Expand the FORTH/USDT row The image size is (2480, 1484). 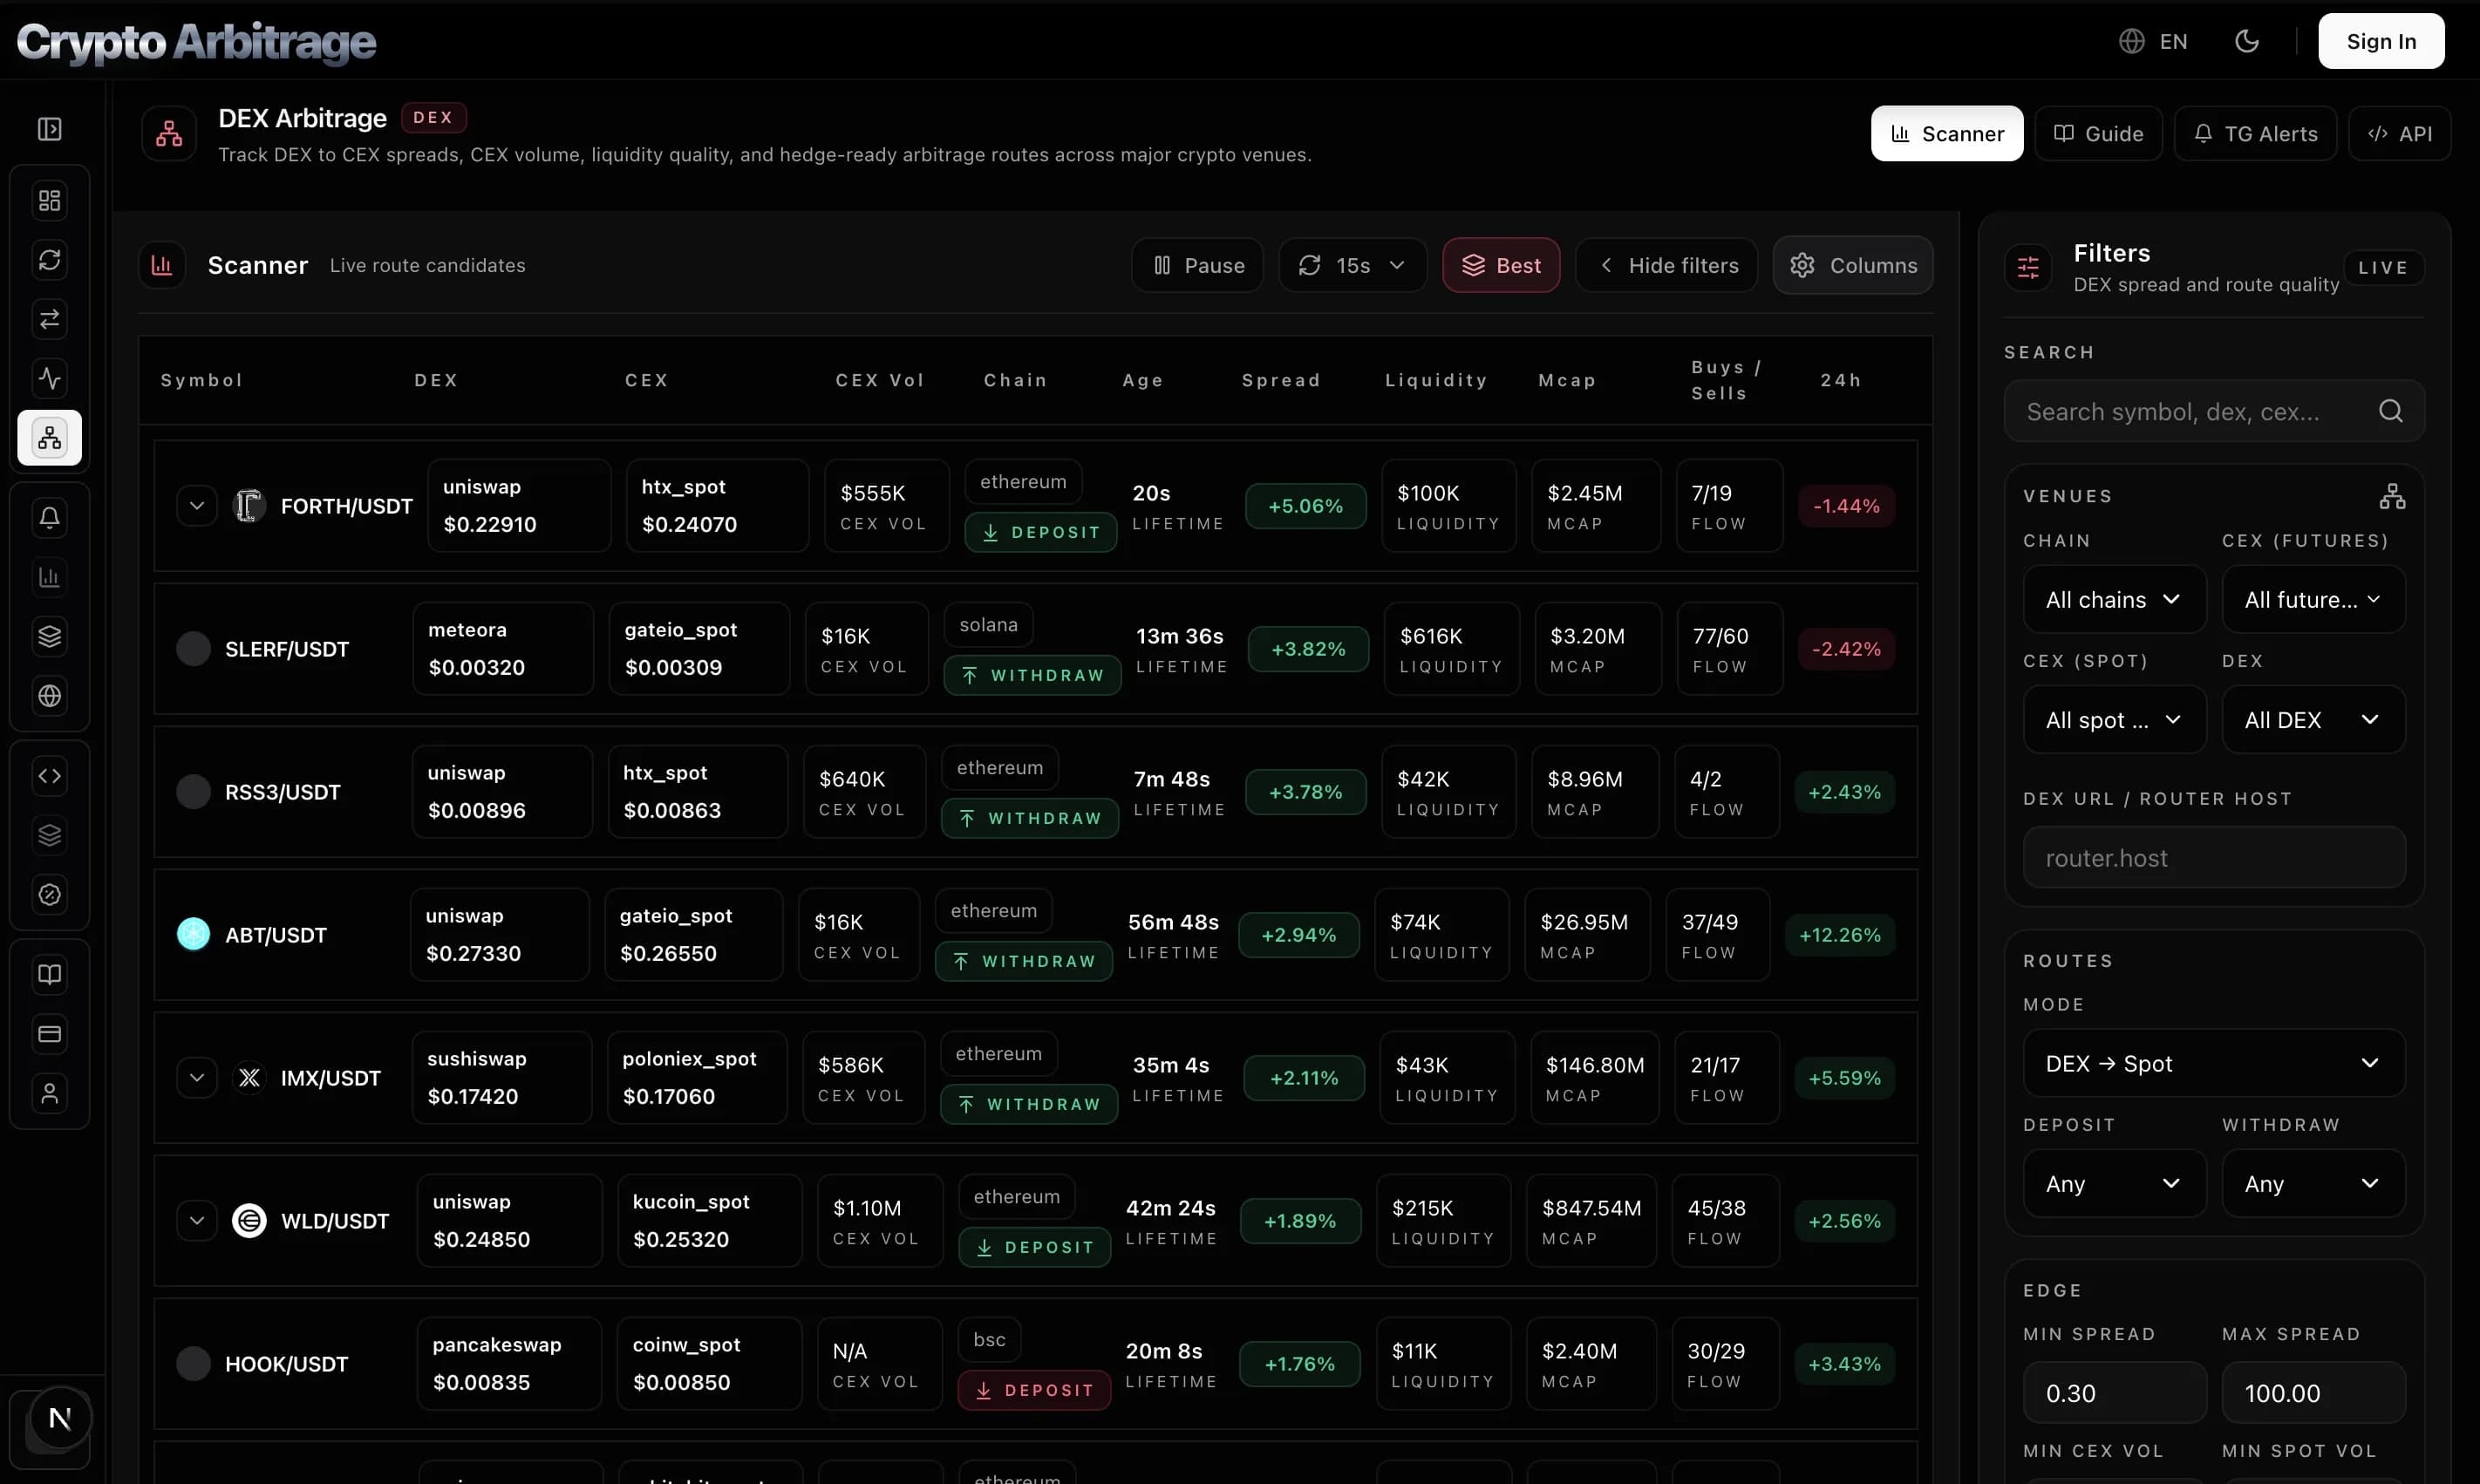pos(197,506)
